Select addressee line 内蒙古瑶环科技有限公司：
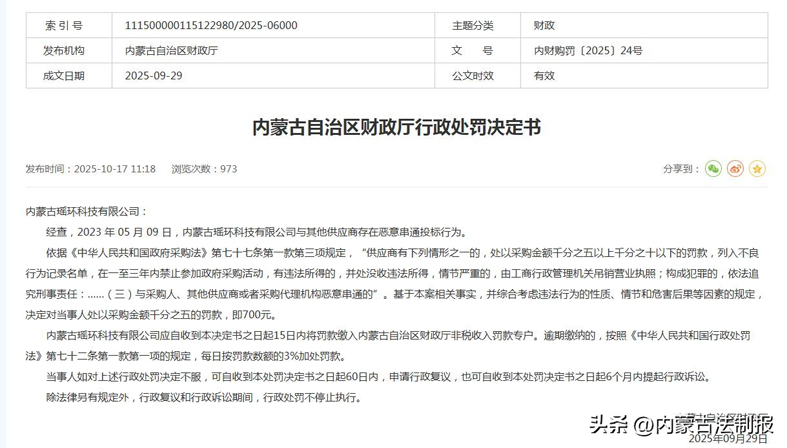787x448 pixels. (x=87, y=212)
